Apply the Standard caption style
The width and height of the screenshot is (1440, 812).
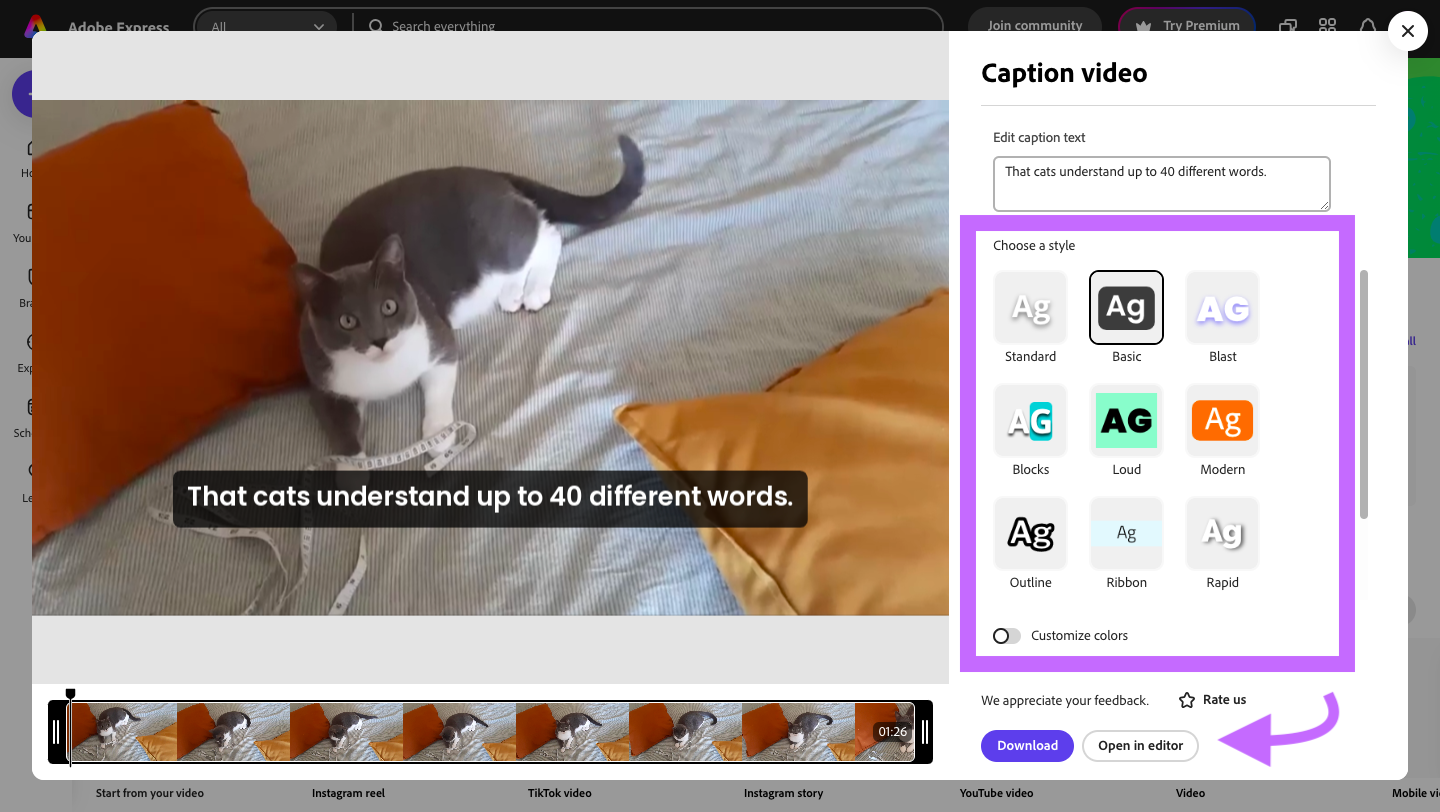pos(1030,308)
